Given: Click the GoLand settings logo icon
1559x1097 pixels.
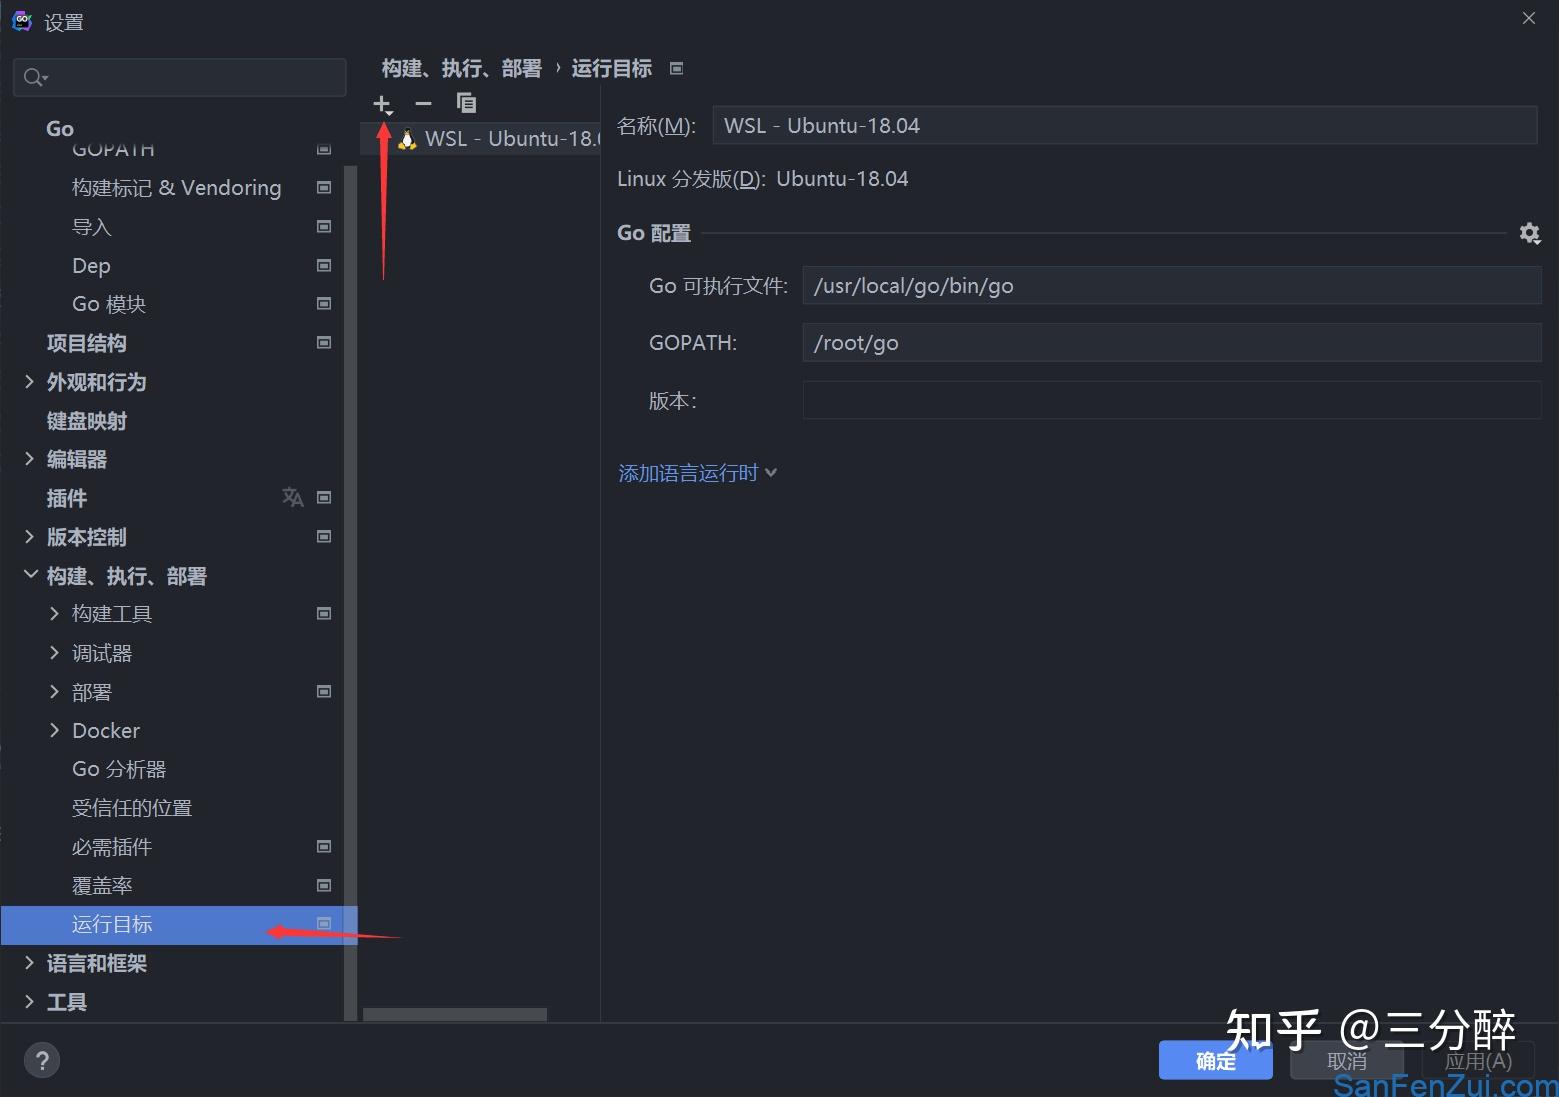Looking at the screenshot, I should coord(21,19).
